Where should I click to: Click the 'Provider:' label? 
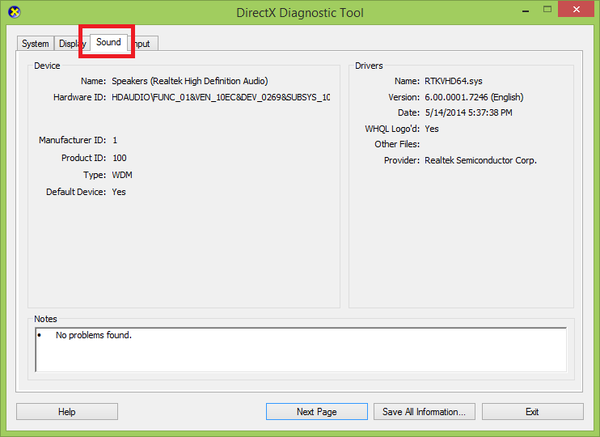click(402, 160)
